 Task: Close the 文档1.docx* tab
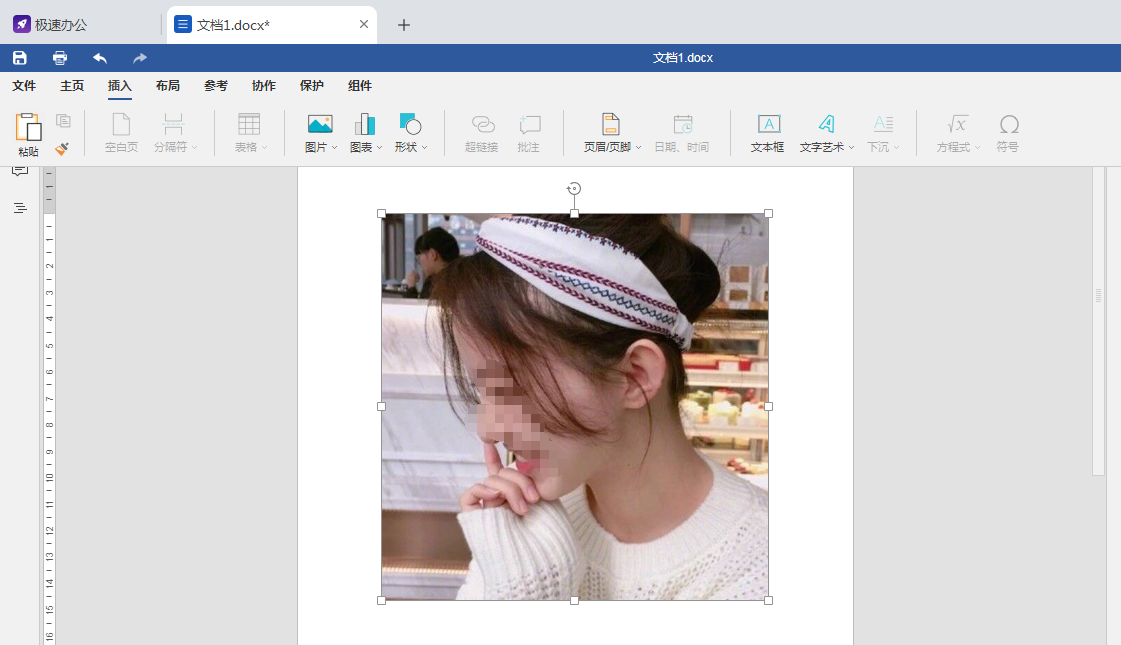click(x=363, y=24)
